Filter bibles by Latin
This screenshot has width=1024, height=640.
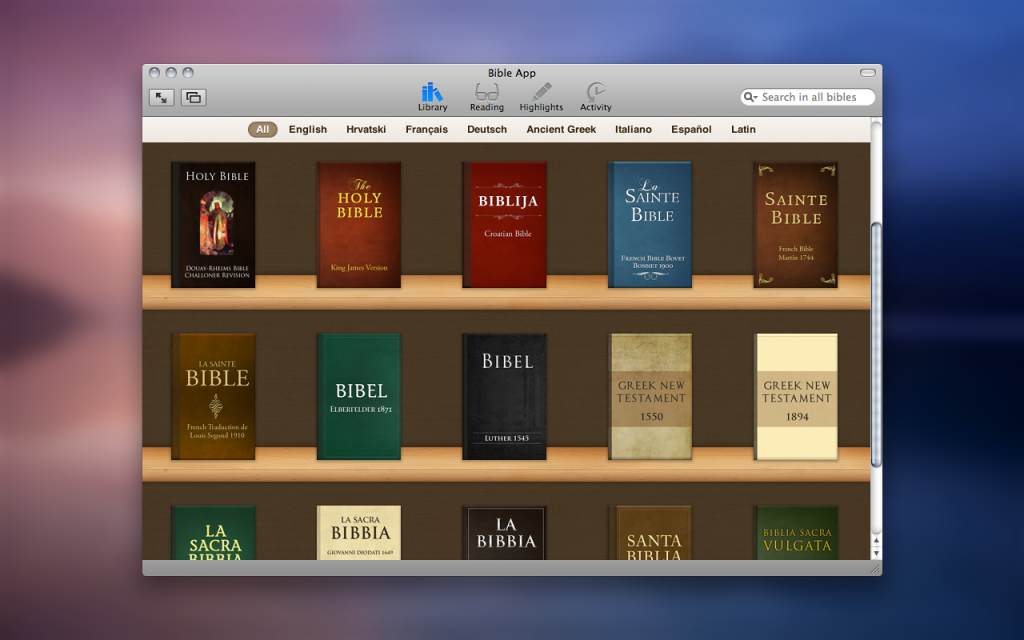click(743, 129)
